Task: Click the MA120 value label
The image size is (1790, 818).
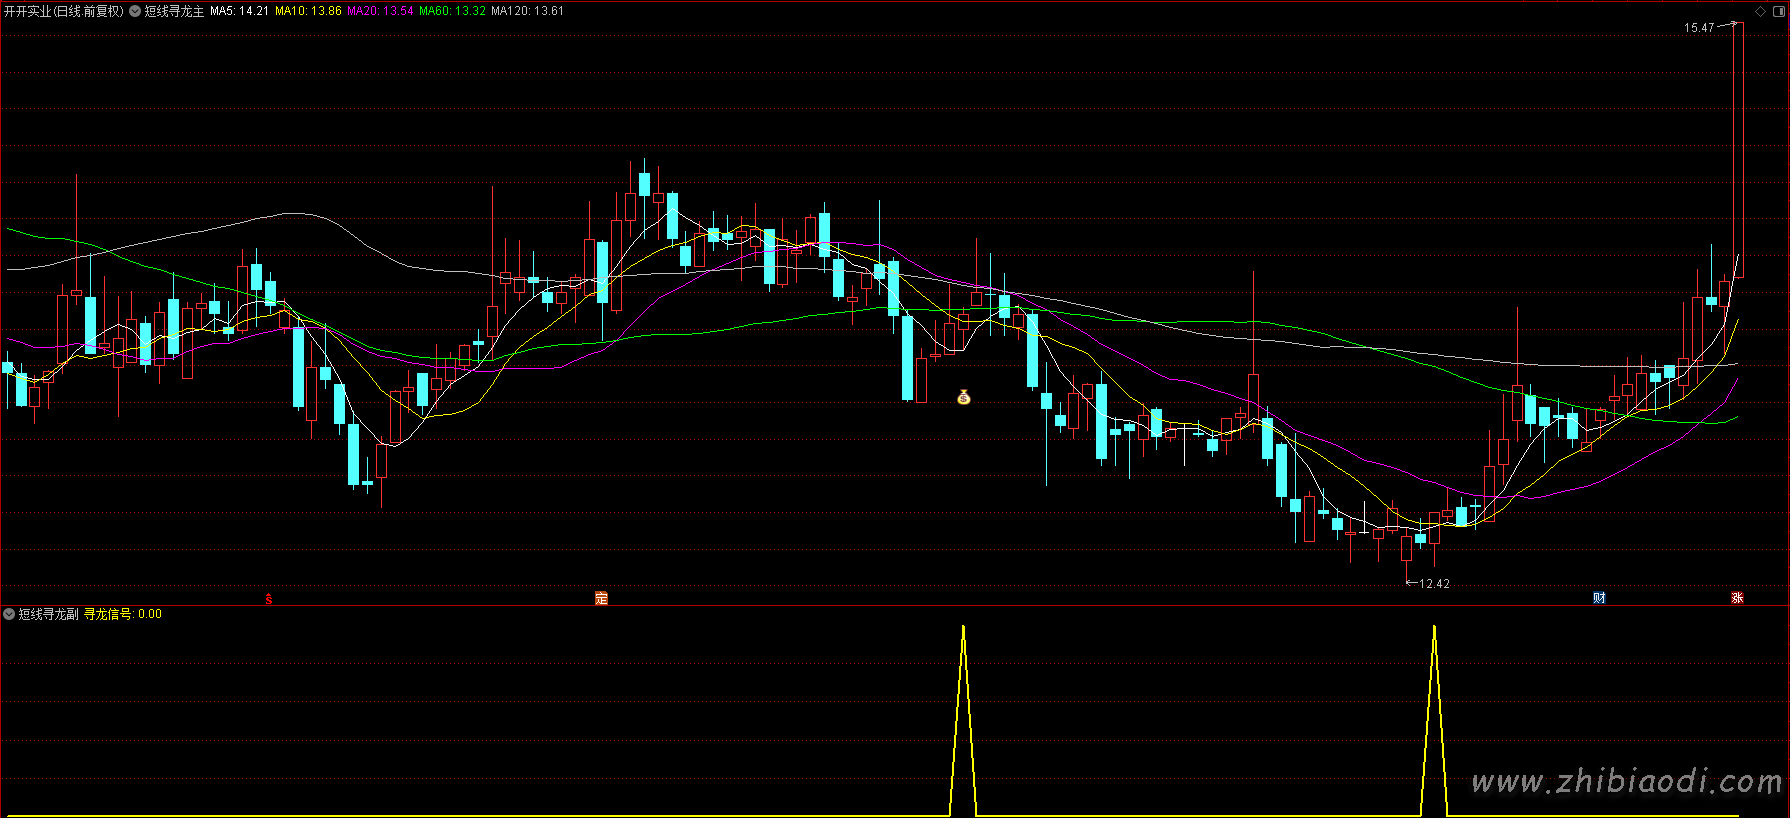Action: pyautogui.click(x=527, y=11)
